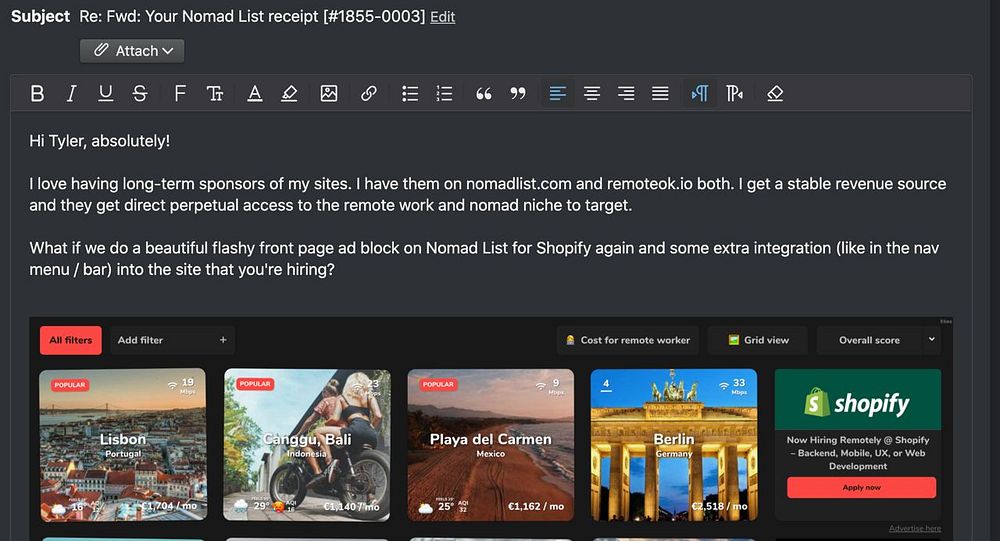Viewport: 1000px width, 541px height.
Task: Click the paragraph mentioning remoteok.io
Action: pyautogui.click(x=488, y=195)
